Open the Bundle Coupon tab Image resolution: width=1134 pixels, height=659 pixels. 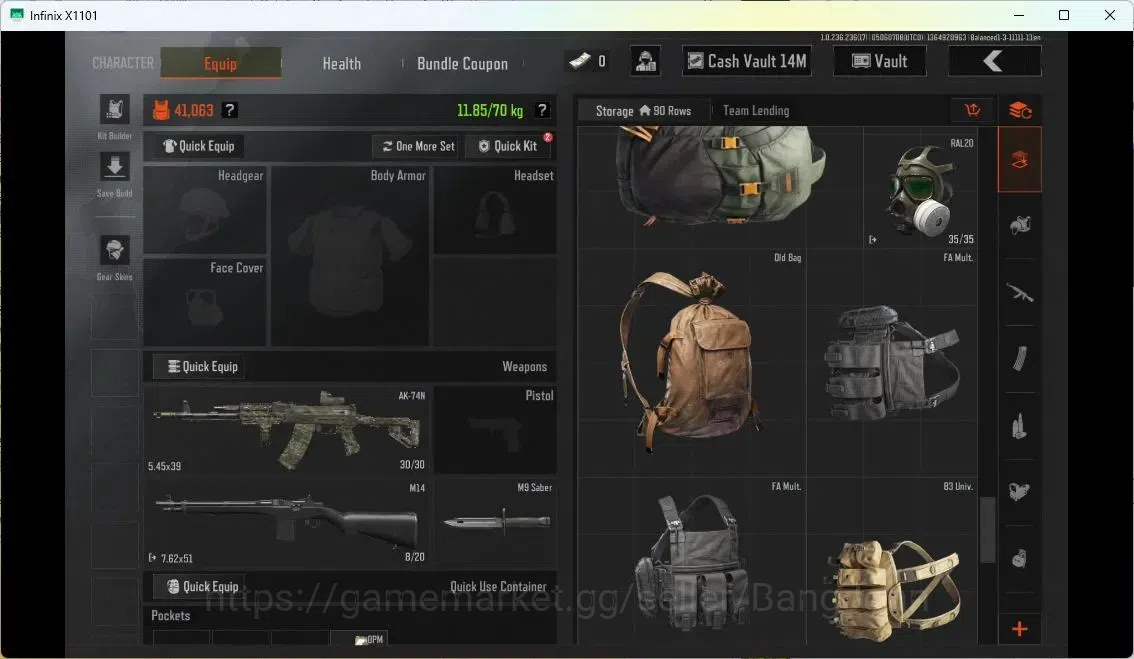point(462,64)
